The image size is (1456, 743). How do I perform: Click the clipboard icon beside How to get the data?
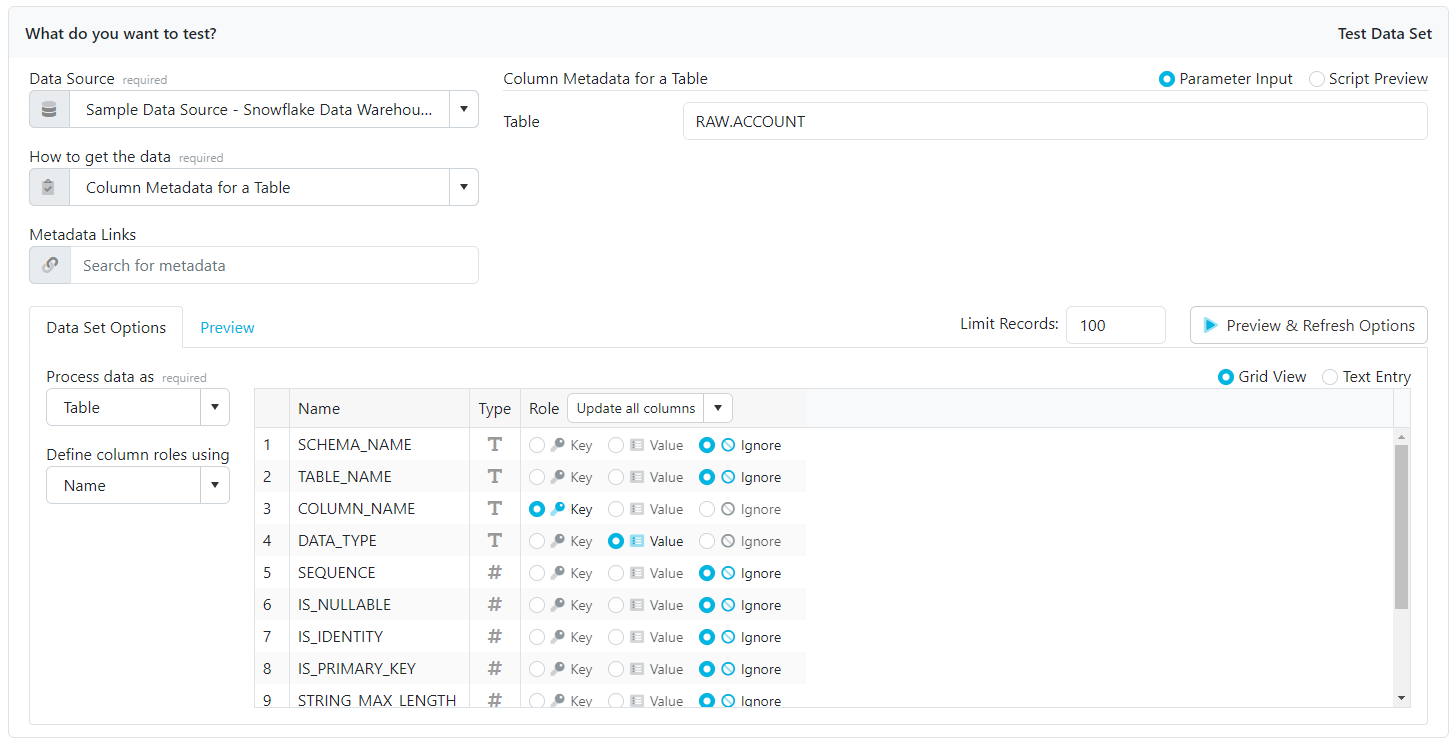(x=49, y=187)
